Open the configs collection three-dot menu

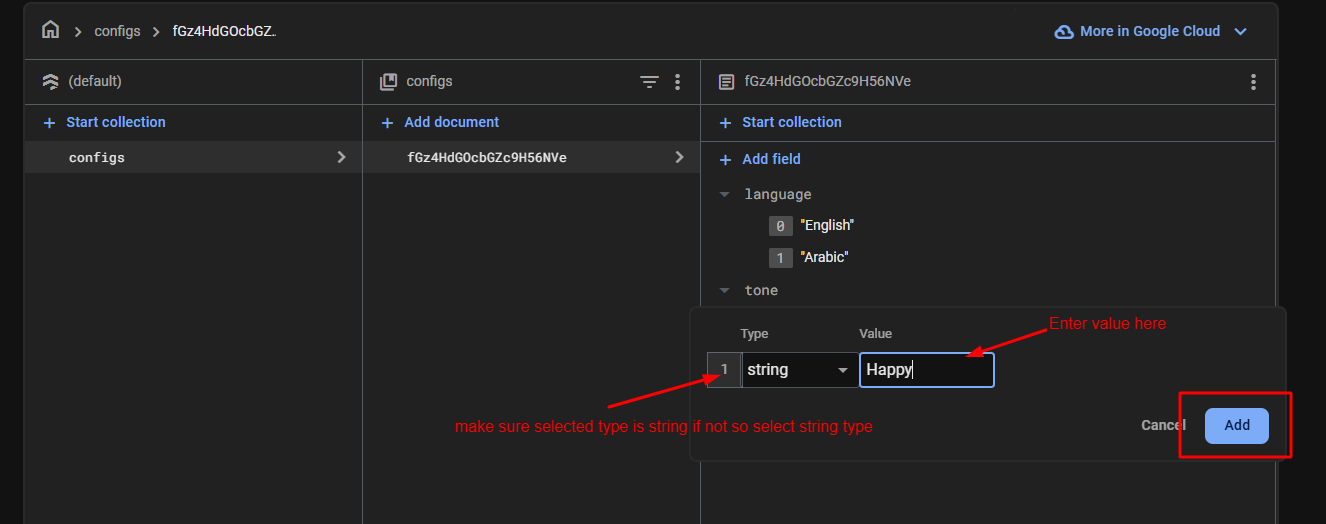coord(678,82)
